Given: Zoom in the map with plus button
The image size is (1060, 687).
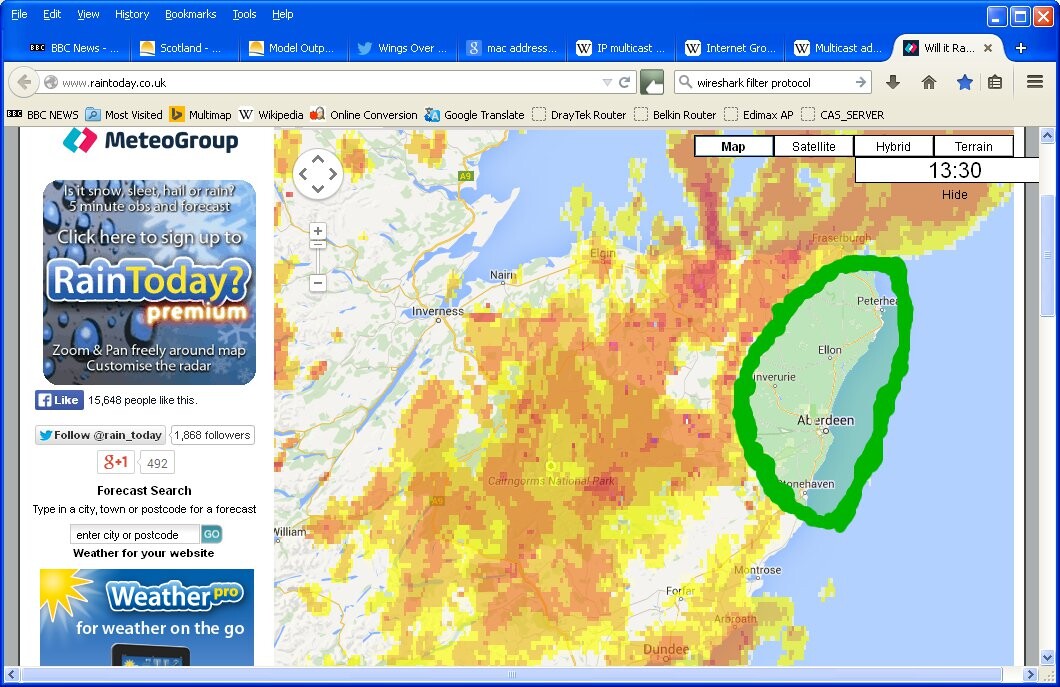Looking at the screenshot, I should coord(318,231).
